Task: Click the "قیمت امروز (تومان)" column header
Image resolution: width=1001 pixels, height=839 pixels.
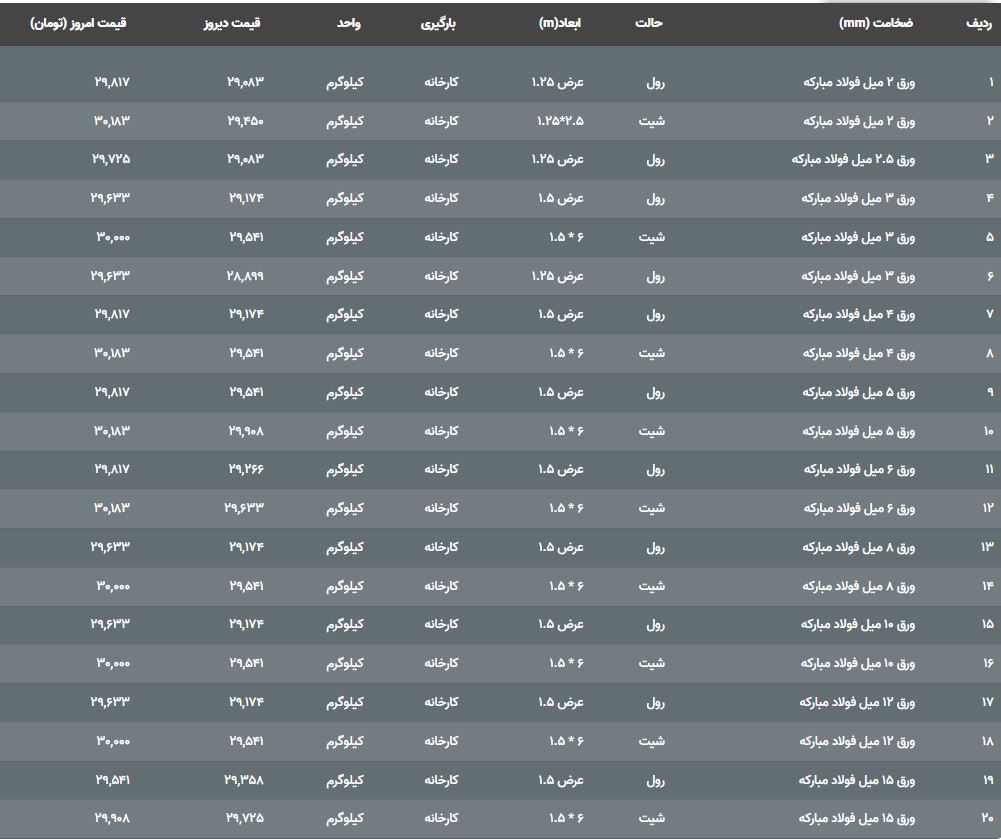Action: pyautogui.click(x=79, y=23)
